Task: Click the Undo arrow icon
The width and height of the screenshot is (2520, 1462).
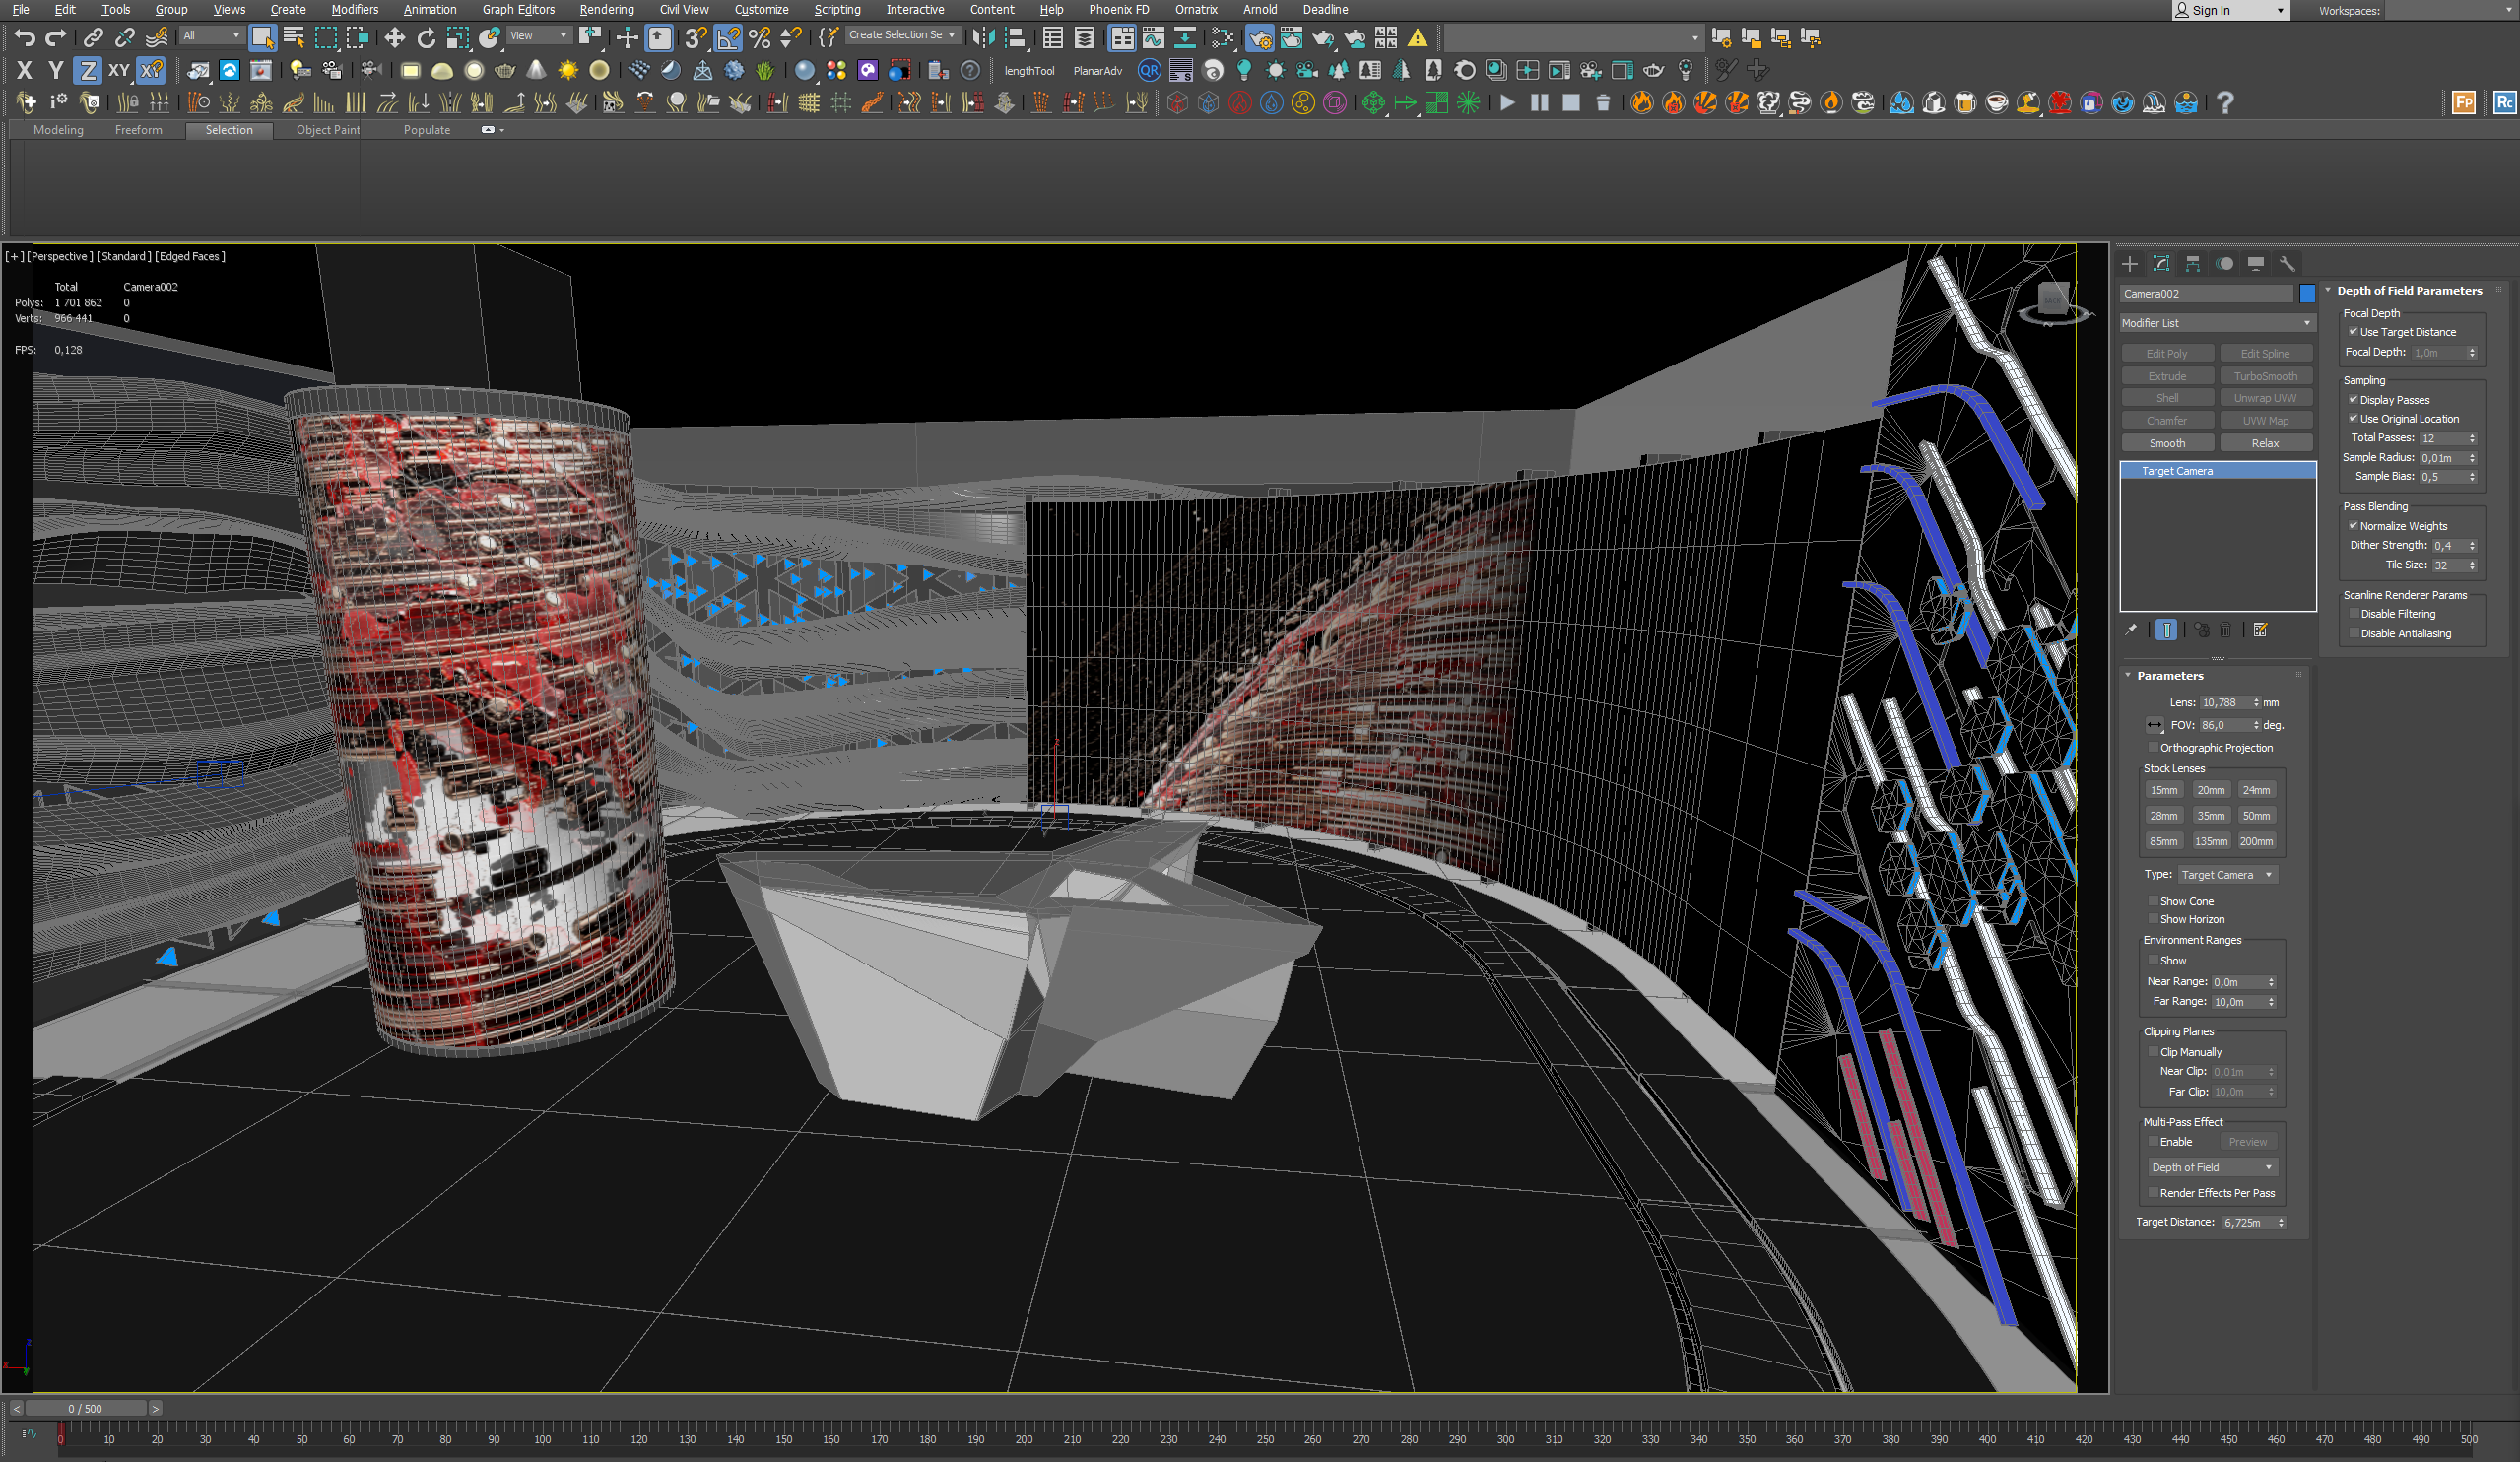Action: 24,38
